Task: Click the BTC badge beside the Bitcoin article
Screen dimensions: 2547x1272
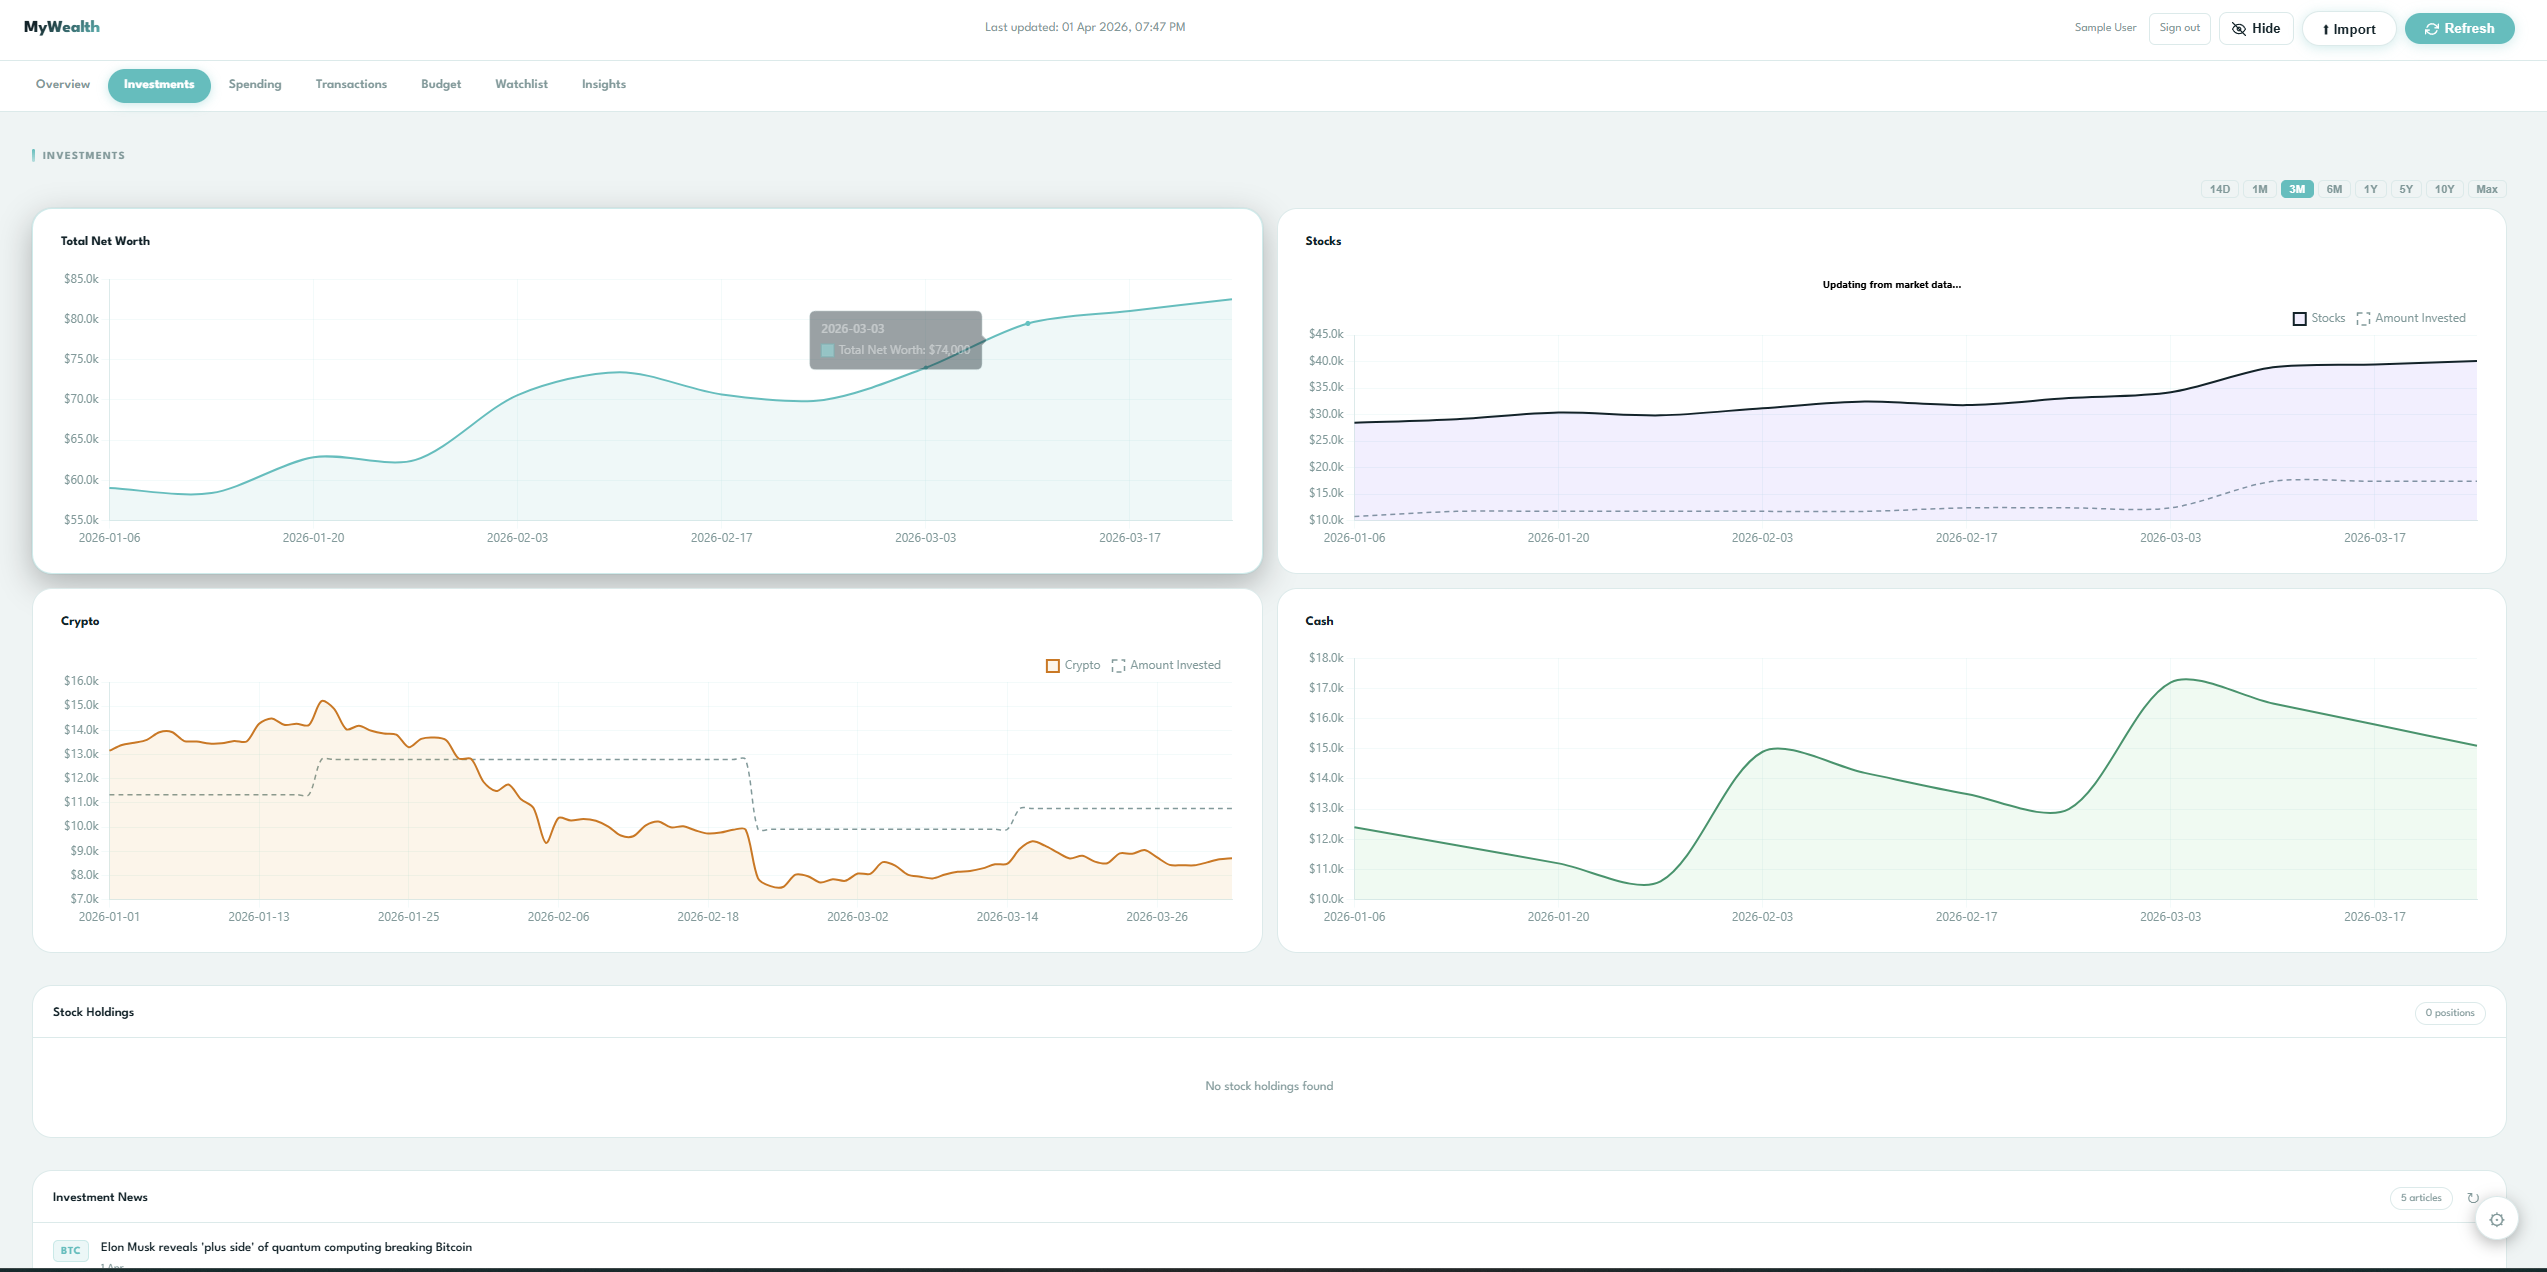Action: pyautogui.click(x=70, y=1250)
